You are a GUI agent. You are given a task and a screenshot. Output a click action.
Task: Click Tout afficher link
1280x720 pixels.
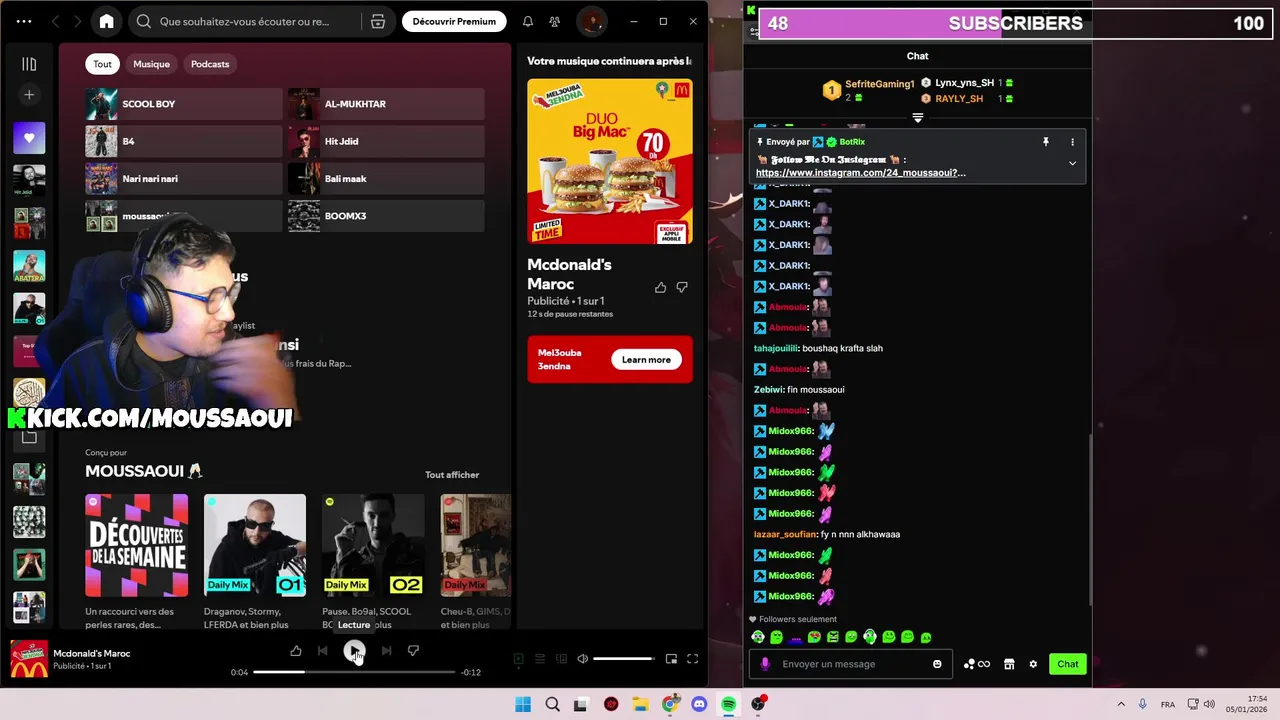[x=452, y=475]
